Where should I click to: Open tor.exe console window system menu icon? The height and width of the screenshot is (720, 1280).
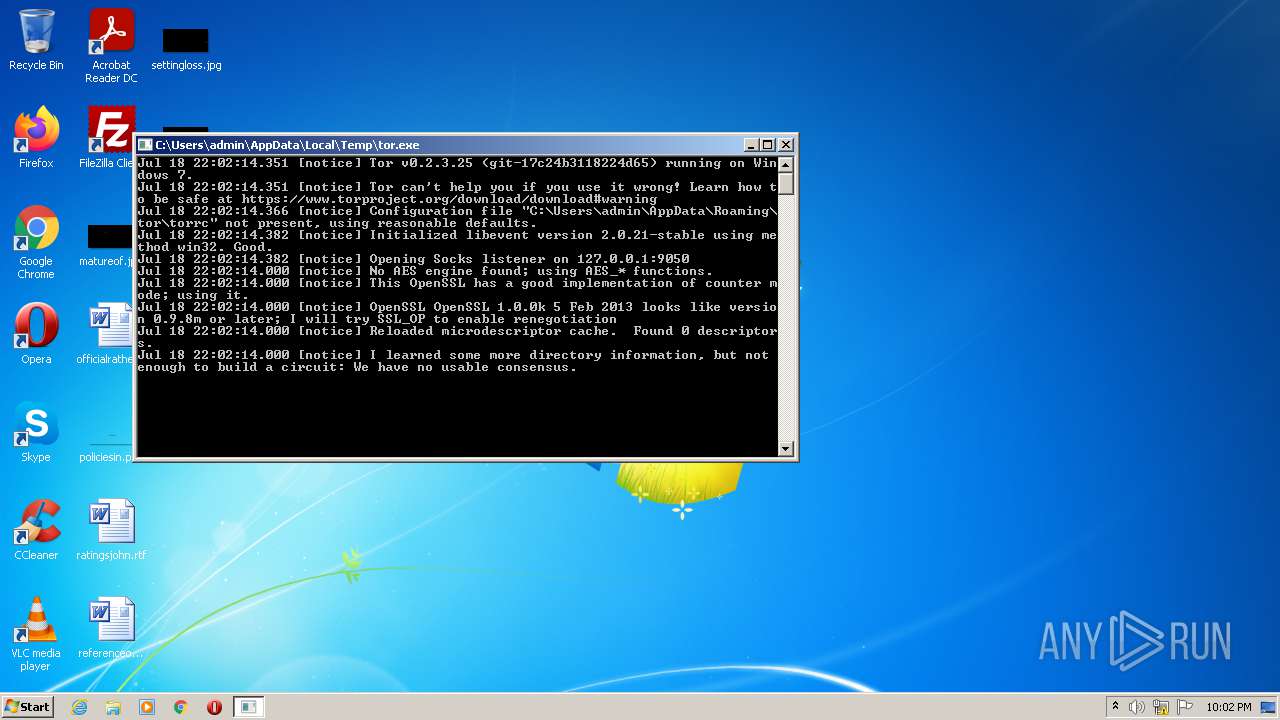(145, 145)
